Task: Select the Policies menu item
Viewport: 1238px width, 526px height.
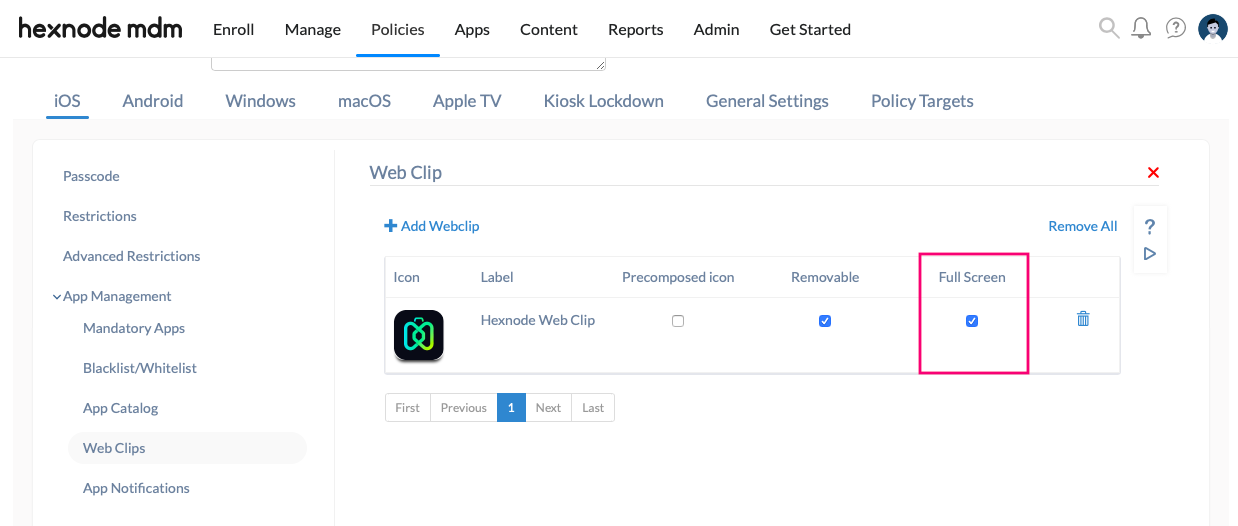Action: click(x=398, y=29)
